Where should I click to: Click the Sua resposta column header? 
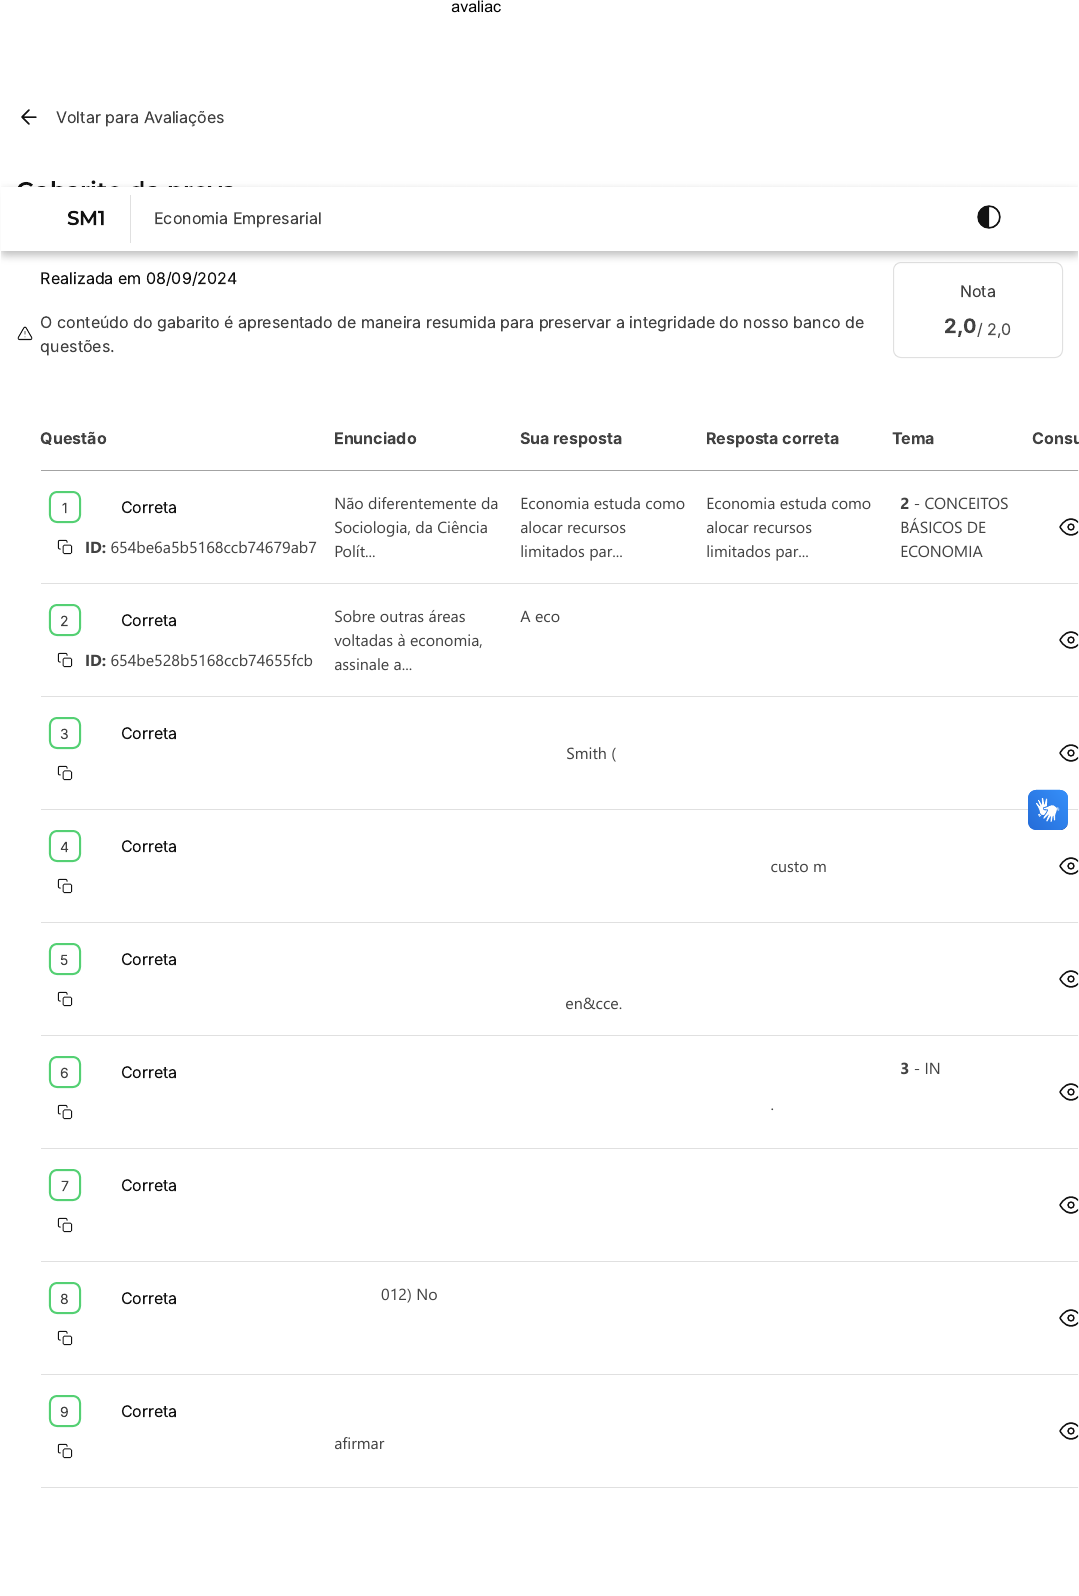pyautogui.click(x=570, y=438)
